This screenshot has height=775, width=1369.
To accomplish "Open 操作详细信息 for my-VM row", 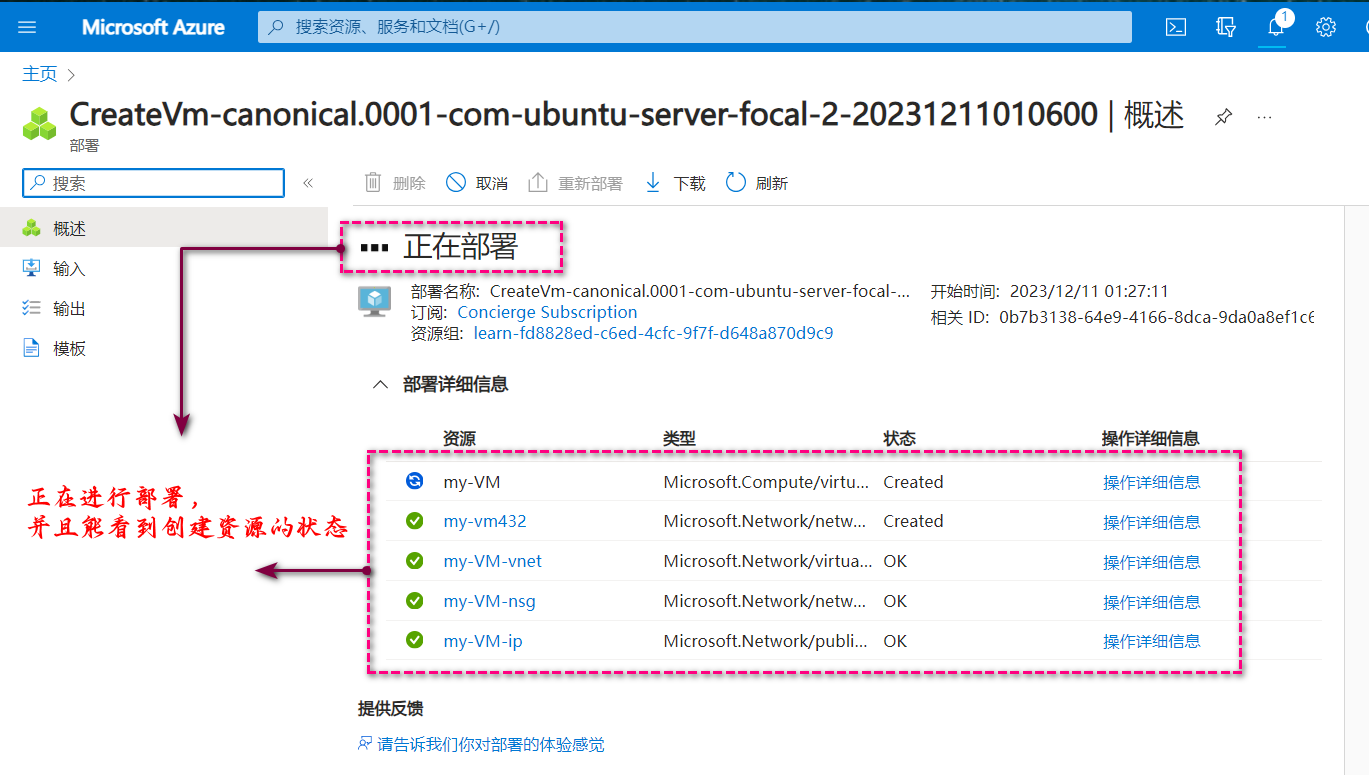I will (x=1152, y=482).
